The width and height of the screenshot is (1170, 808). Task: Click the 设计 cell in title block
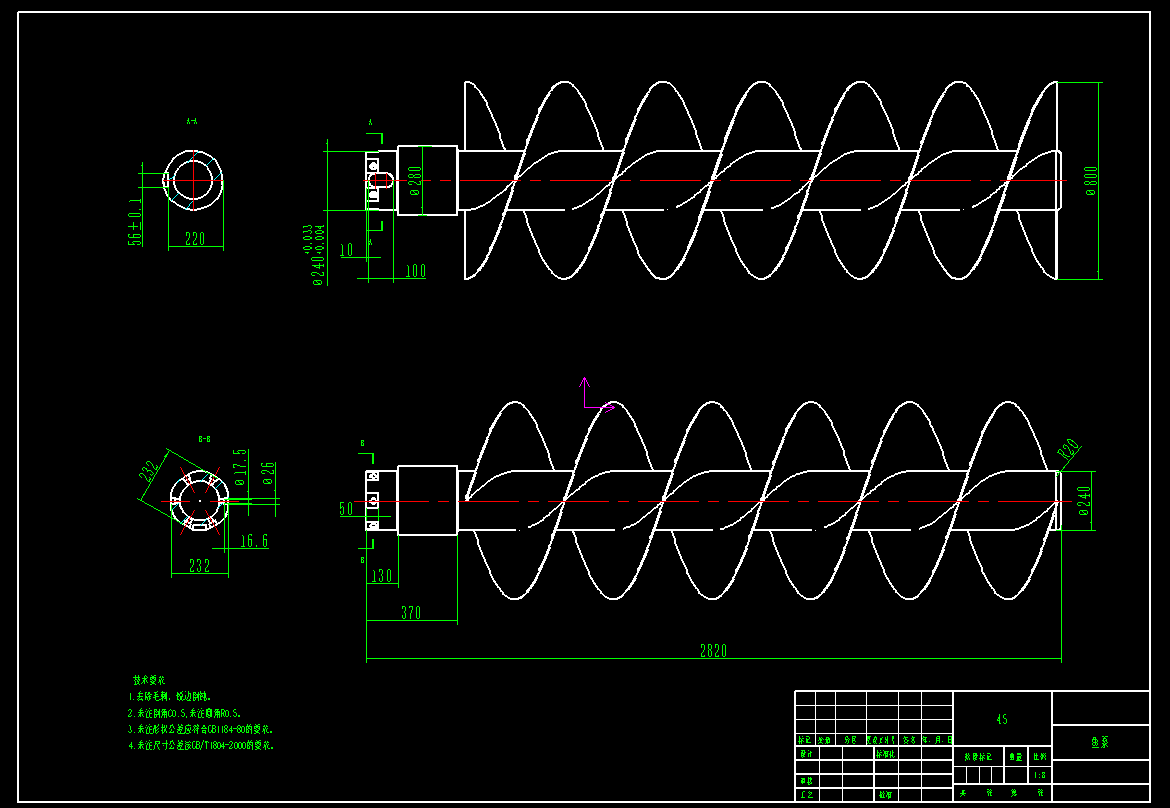[806, 754]
